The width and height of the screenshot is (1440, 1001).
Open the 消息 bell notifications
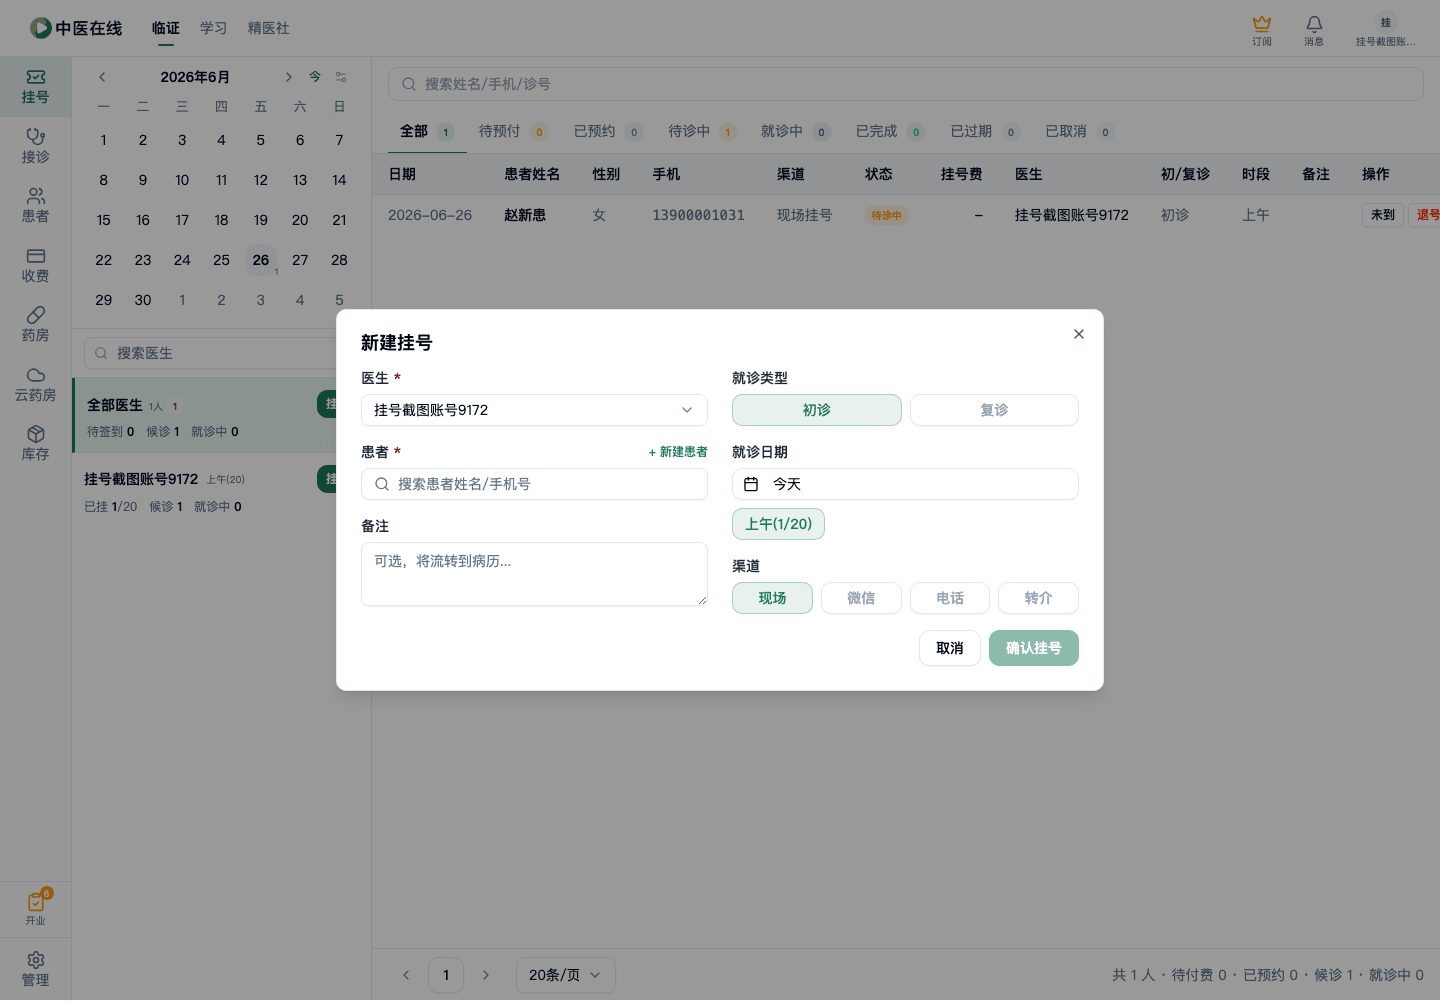click(x=1314, y=30)
